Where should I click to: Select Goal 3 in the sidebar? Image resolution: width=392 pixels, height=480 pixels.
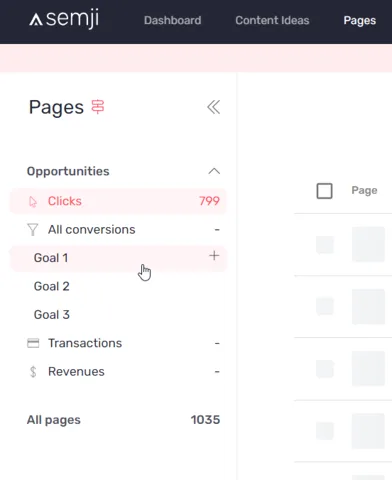pyautogui.click(x=118, y=315)
